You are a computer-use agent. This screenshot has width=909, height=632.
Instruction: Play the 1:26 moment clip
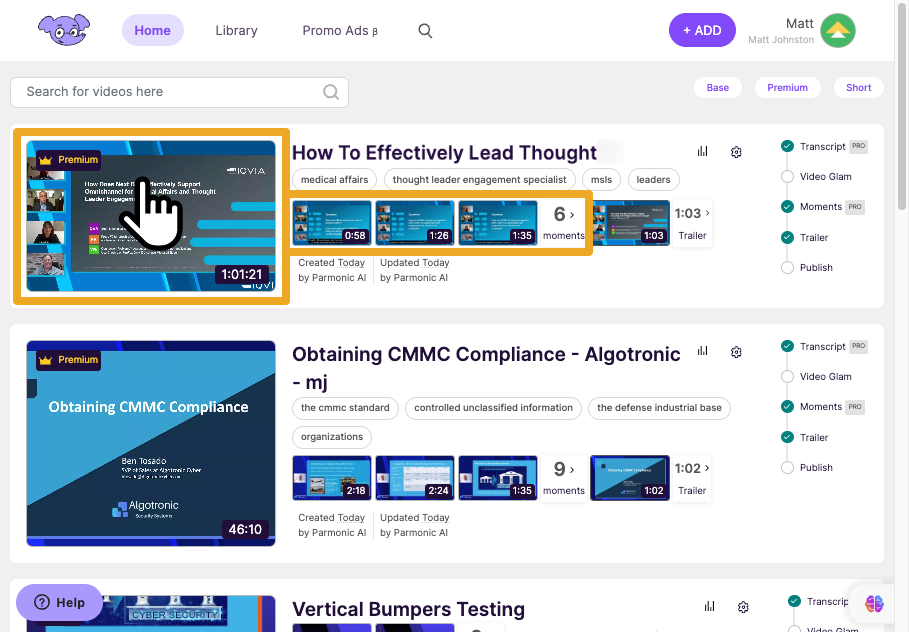tap(414, 223)
